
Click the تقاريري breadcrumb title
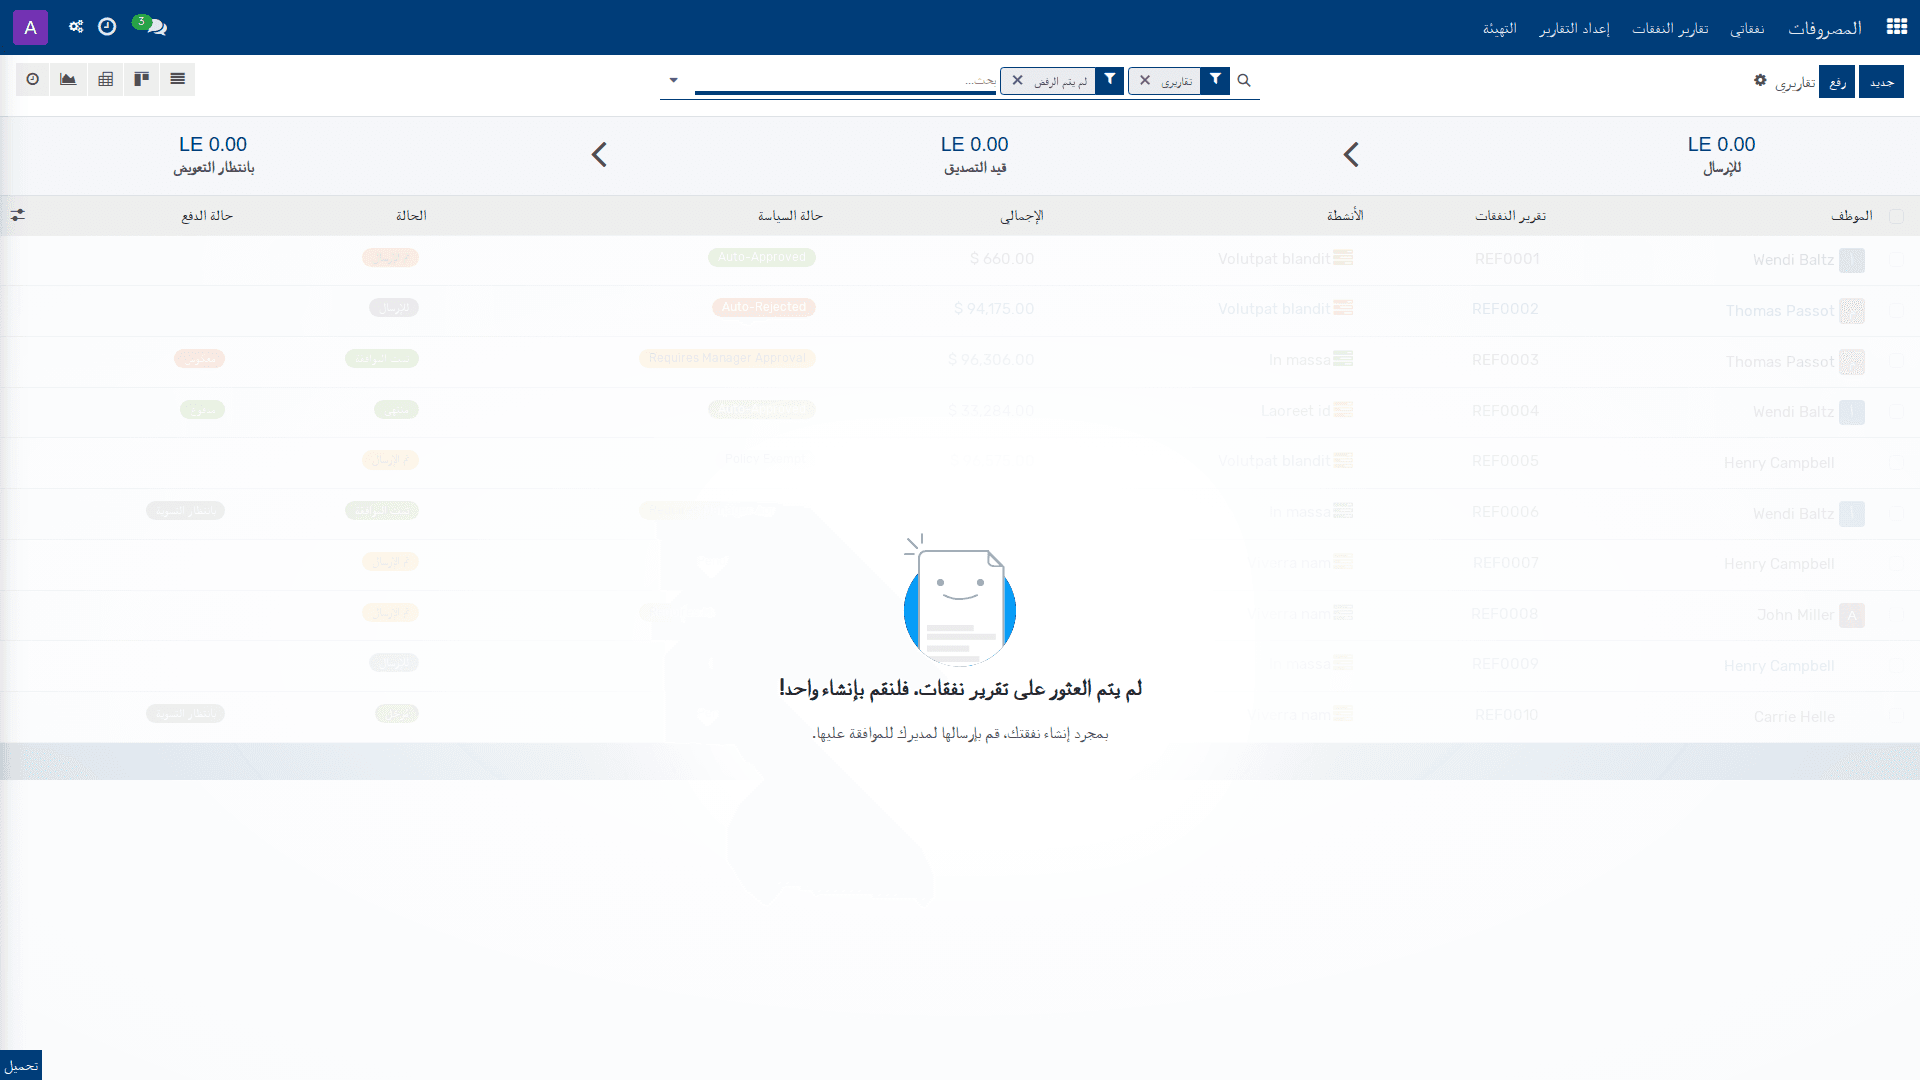tap(1795, 82)
